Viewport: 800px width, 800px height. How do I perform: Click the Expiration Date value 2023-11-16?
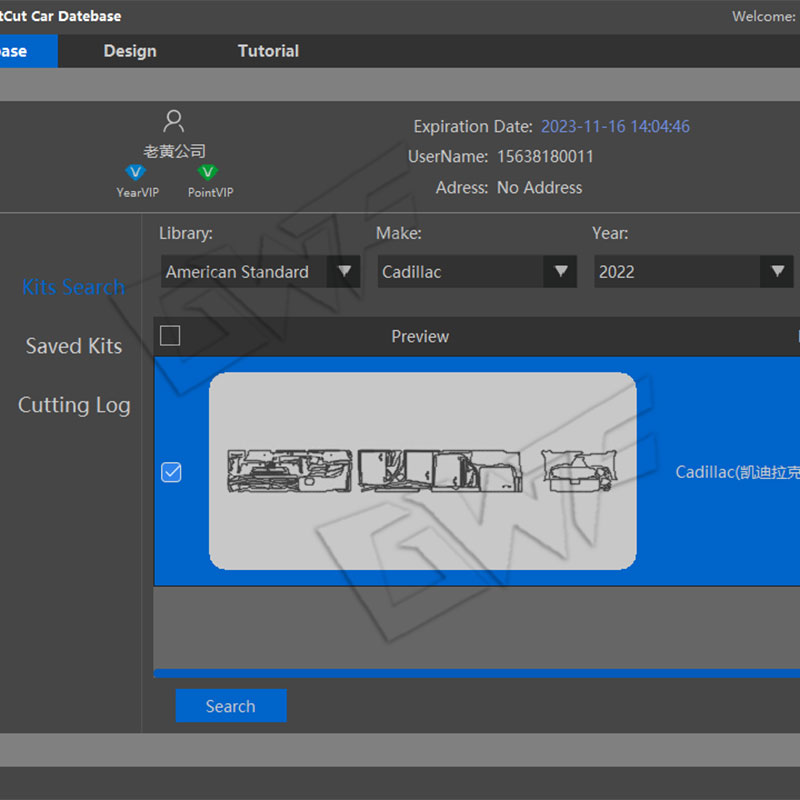click(615, 127)
